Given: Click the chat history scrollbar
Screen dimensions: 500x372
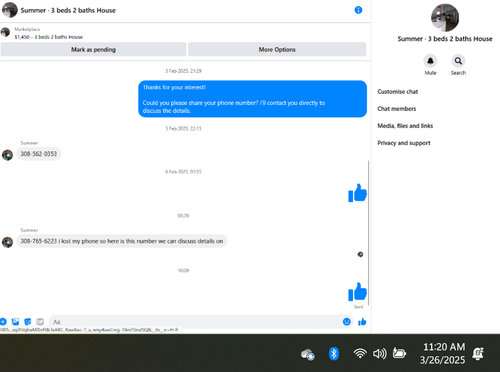Looking at the screenshot, I should (368, 233).
